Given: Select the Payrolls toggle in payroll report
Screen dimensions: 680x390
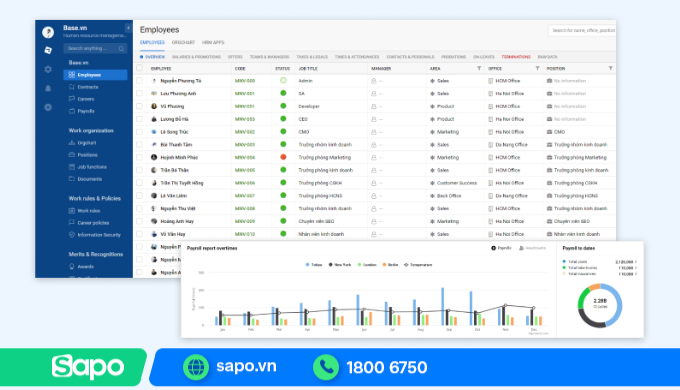Looking at the screenshot, I should click(501, 248).
